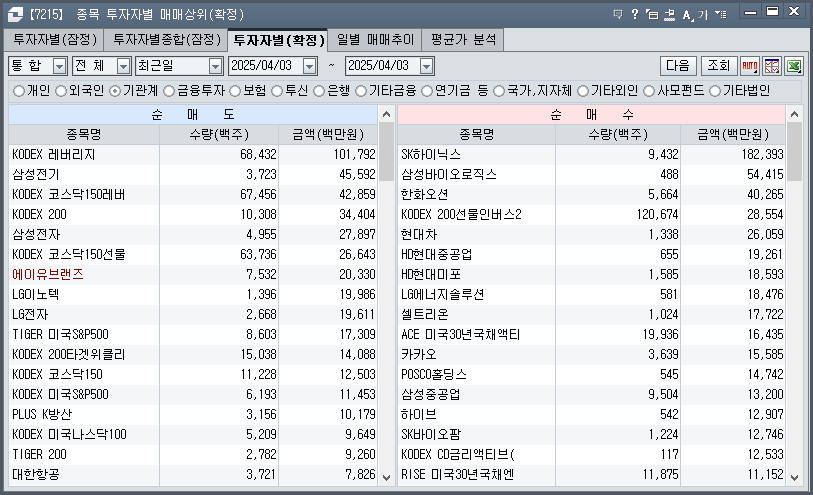
Task: Click the start date field 2025/04/03
Action: point(265,66)
